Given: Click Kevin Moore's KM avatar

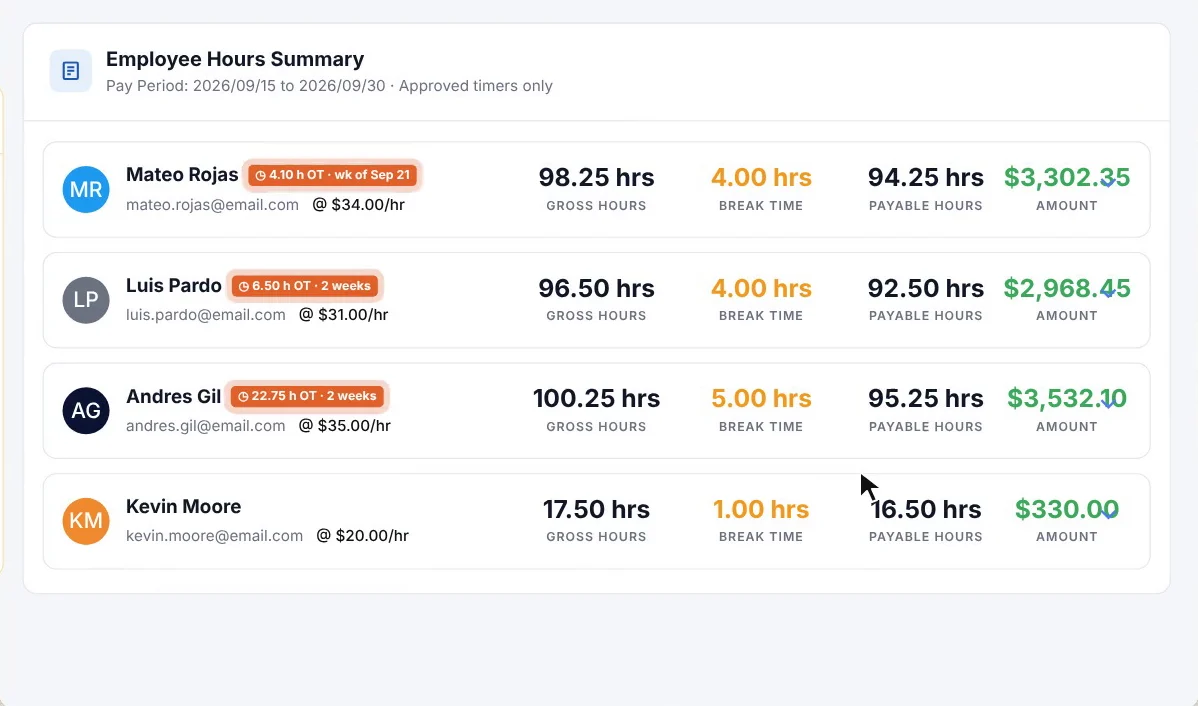Looking at the screenshot, I should tap(86, 521).
